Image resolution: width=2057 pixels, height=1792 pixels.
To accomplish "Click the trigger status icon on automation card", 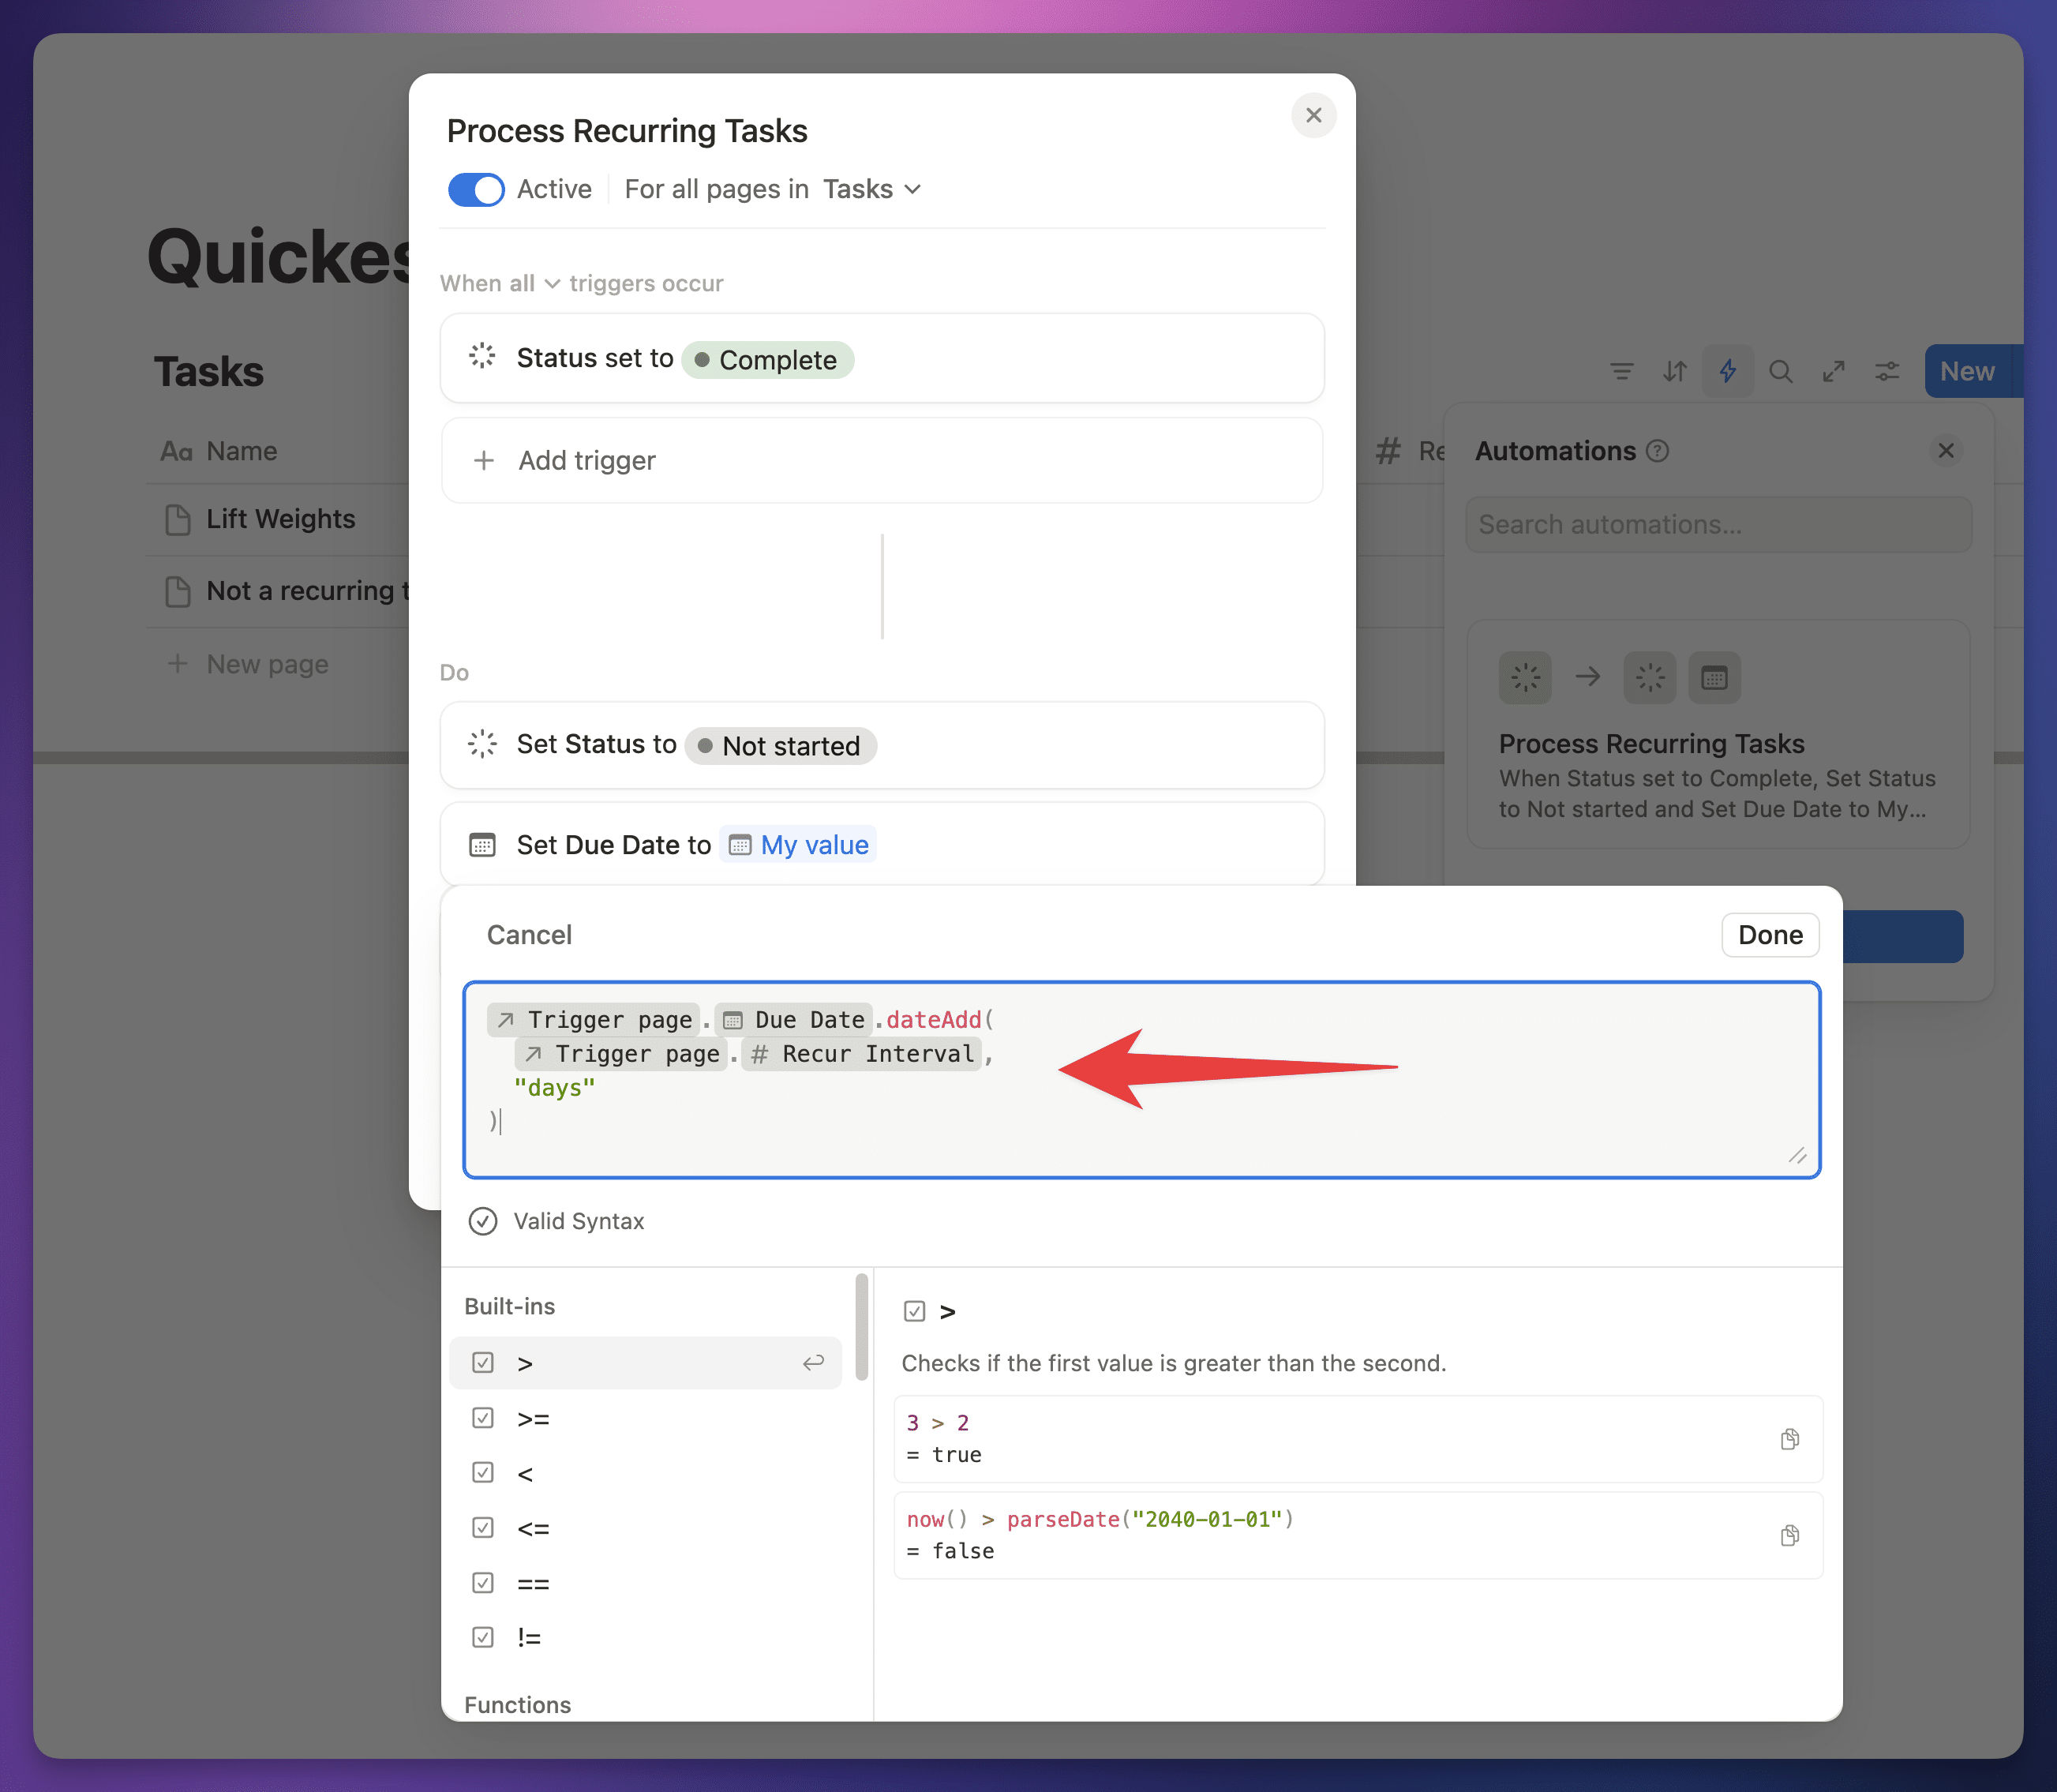I will (1525, 678).
